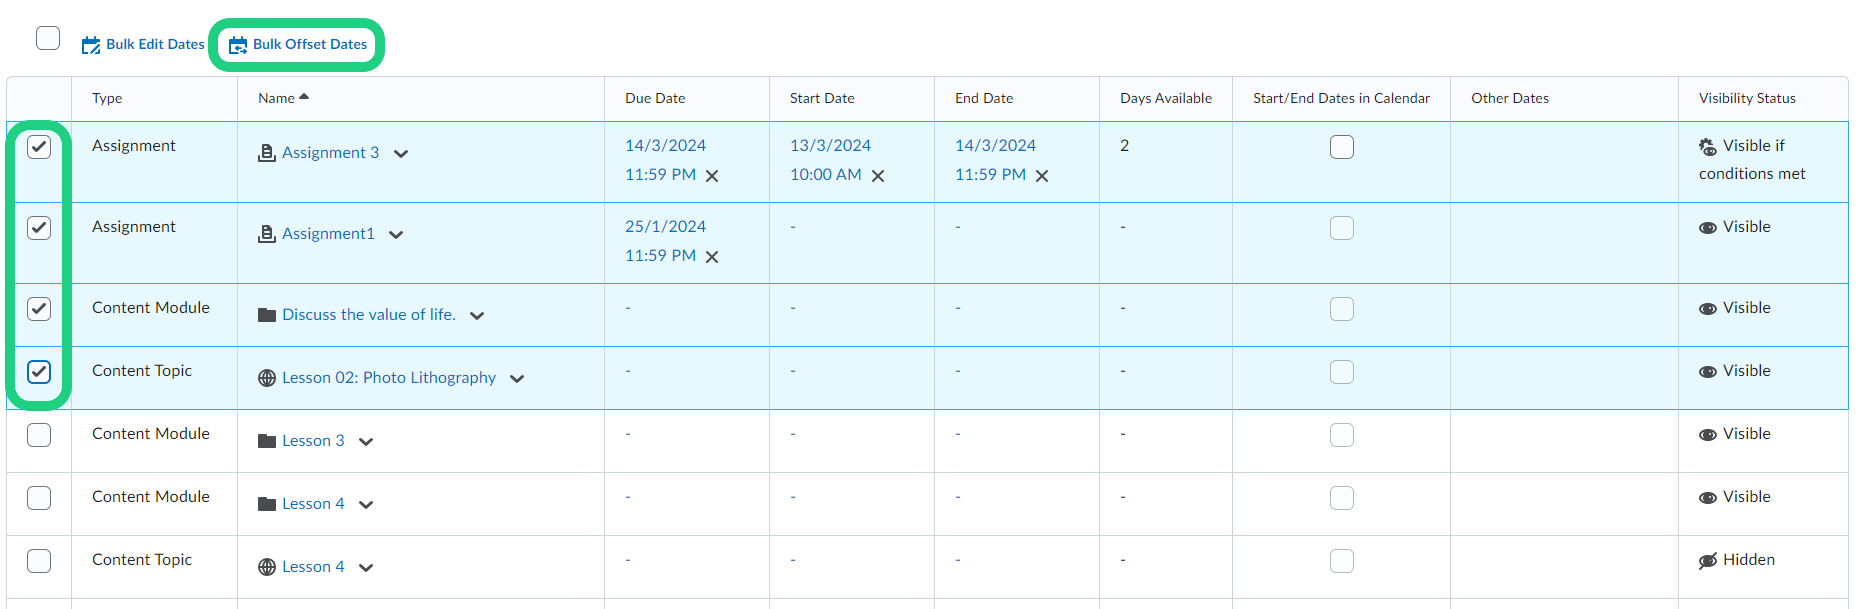The height and width of the screenshot is (609, 1868).
Task: Remove Assignment 3 end date with X
Action: click(1042, 176)
